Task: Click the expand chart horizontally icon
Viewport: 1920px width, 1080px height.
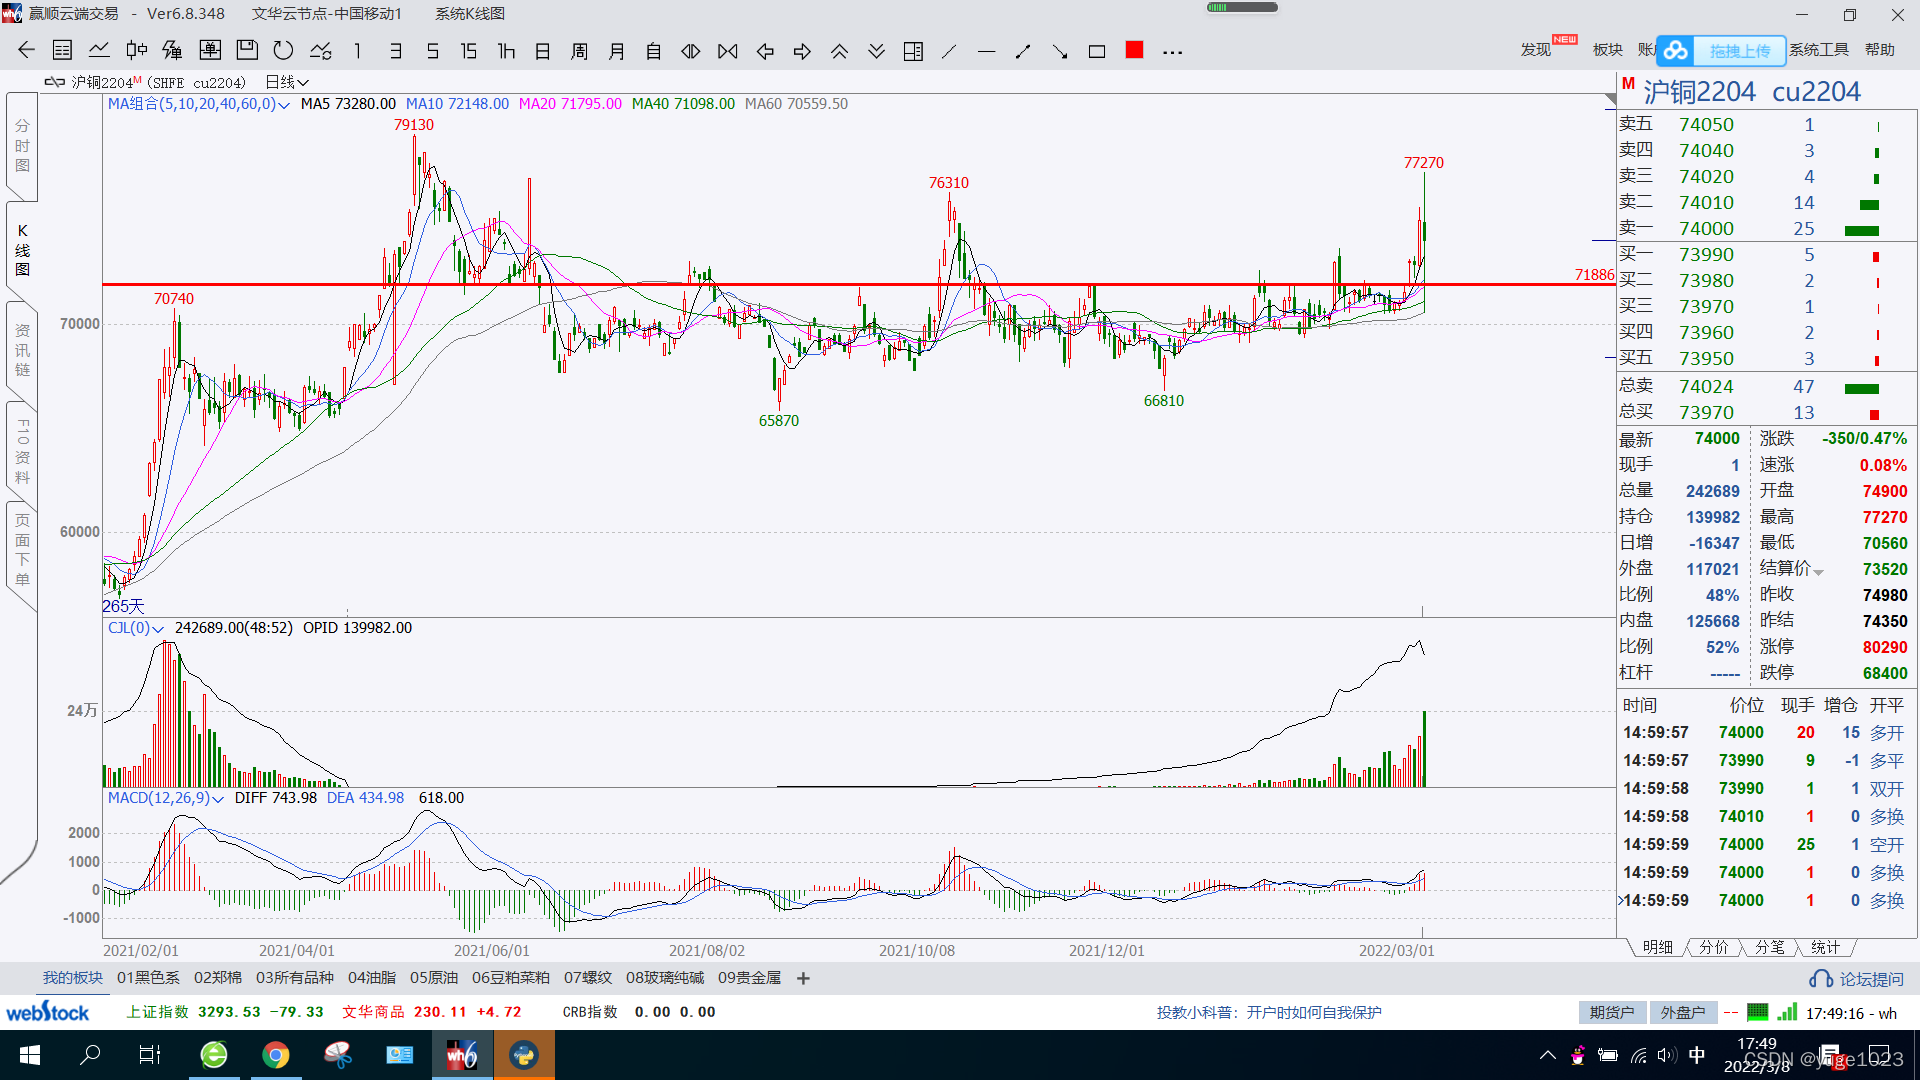Action: tap(691, 51)
